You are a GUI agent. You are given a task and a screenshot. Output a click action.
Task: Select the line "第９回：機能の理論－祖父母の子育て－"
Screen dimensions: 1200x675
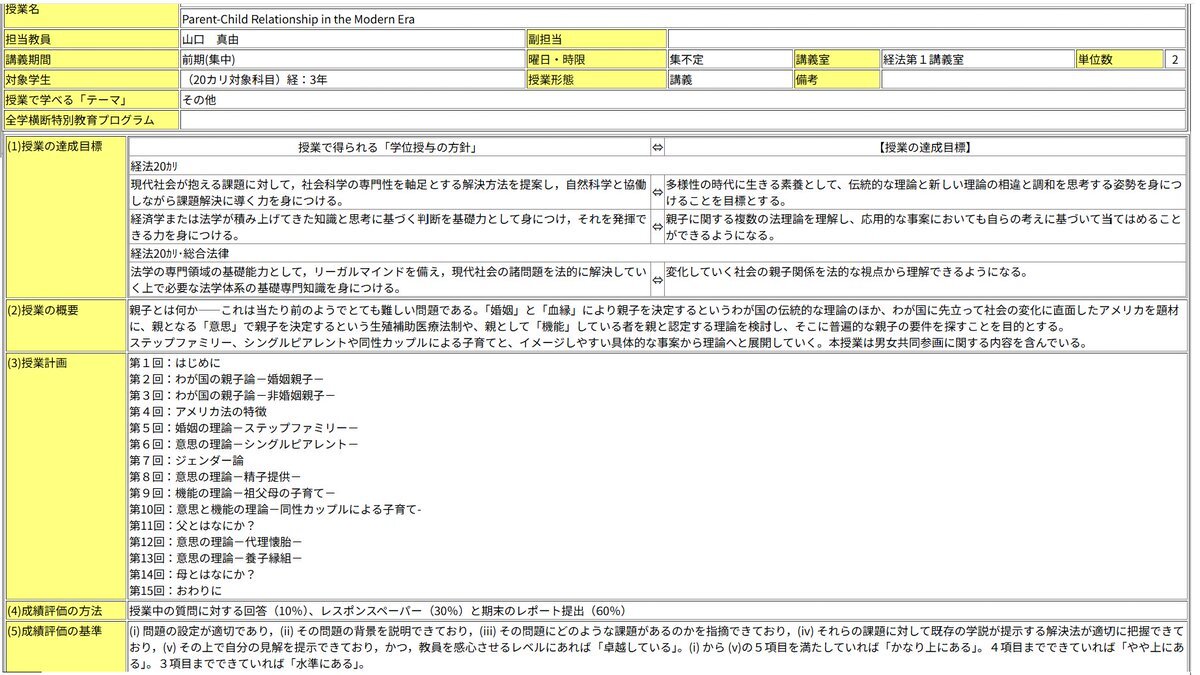pyautogui.click(x=233, y=493)
